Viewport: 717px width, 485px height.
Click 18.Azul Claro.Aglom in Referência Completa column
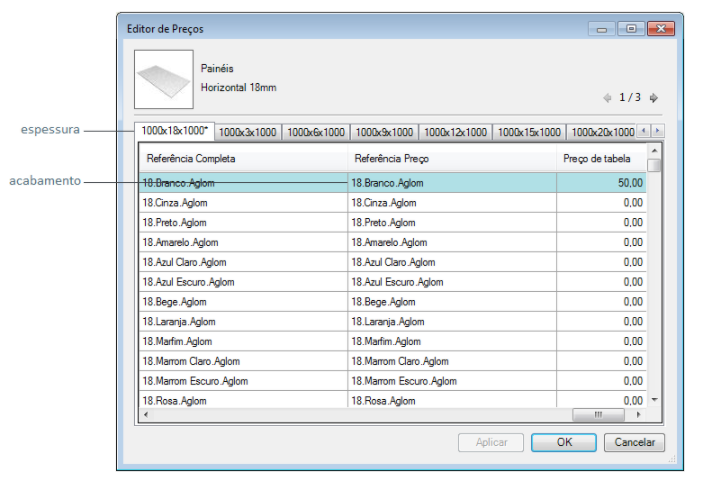pos(243,262)
